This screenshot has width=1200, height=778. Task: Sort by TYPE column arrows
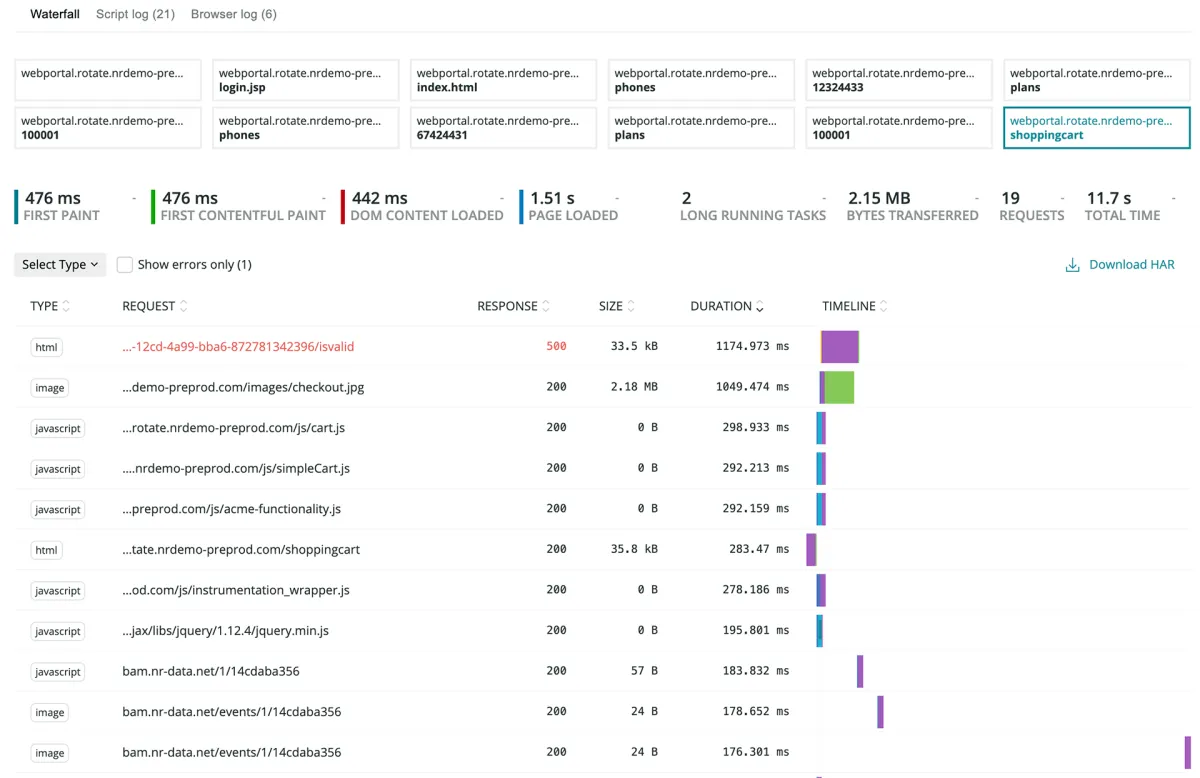tap(66, 306)
